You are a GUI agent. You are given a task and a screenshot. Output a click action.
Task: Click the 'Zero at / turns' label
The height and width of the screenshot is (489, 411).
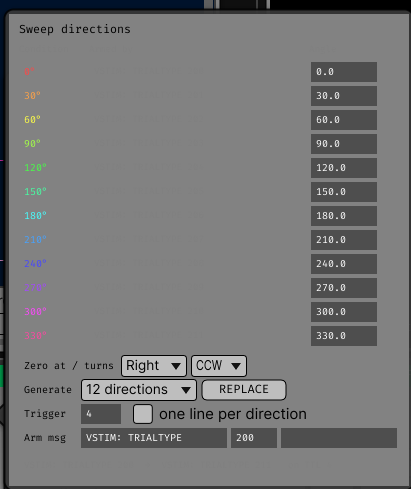pos(69,366)
